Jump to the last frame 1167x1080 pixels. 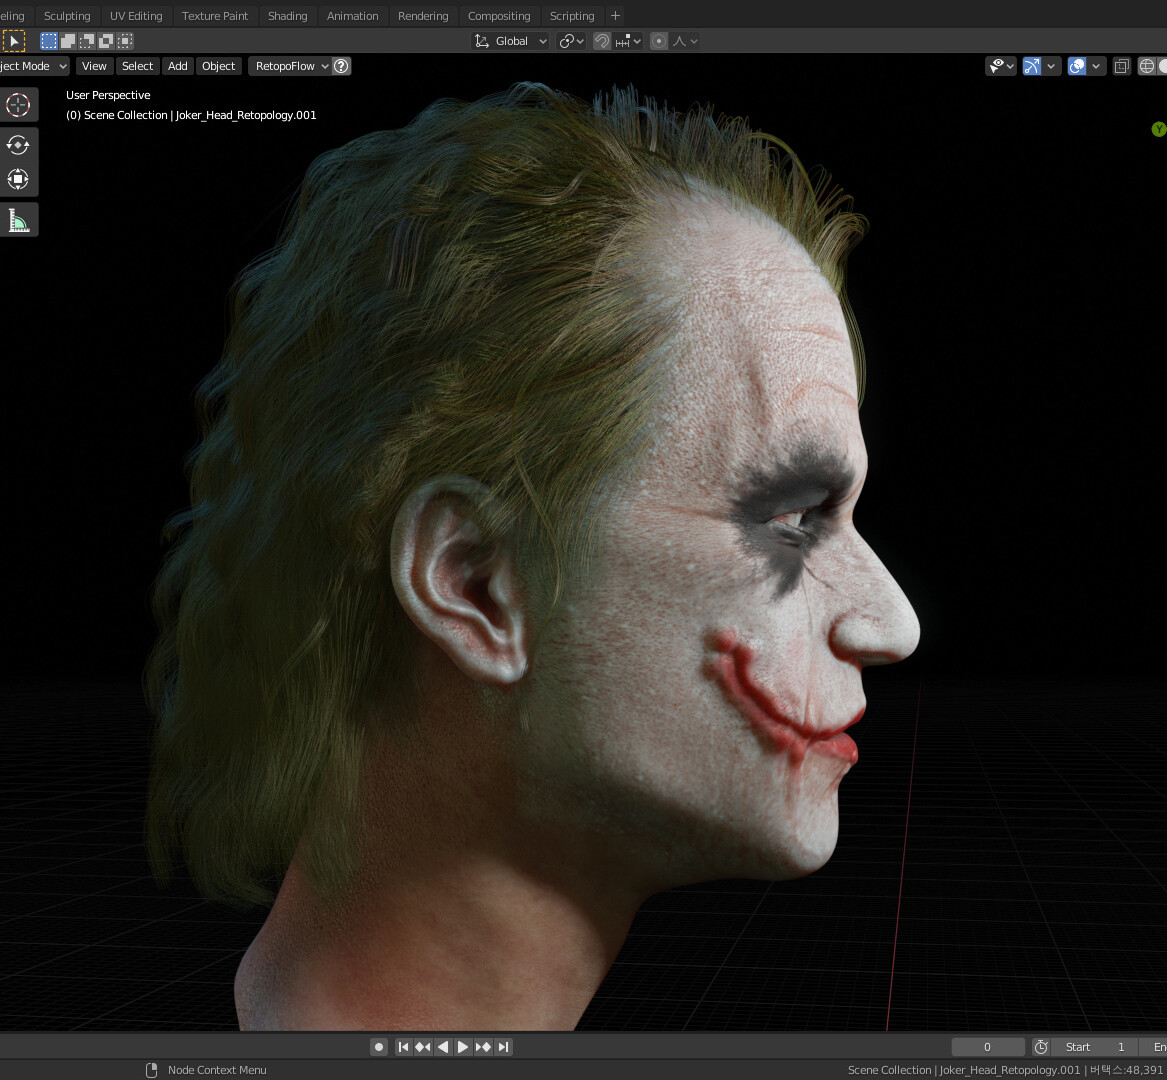point(503,1047)
